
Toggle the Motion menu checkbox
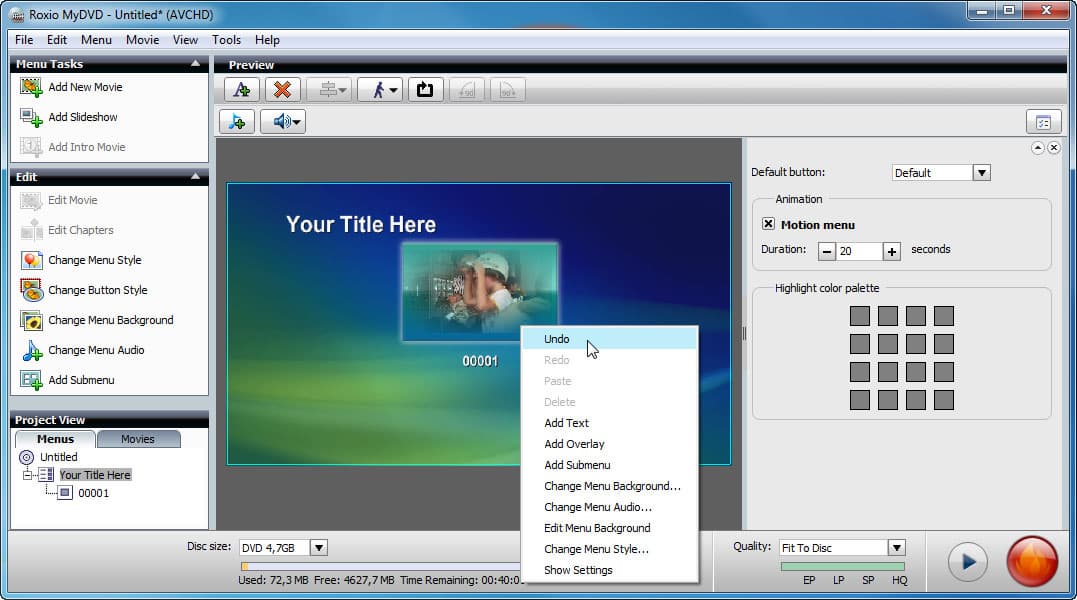coord(768,224)
